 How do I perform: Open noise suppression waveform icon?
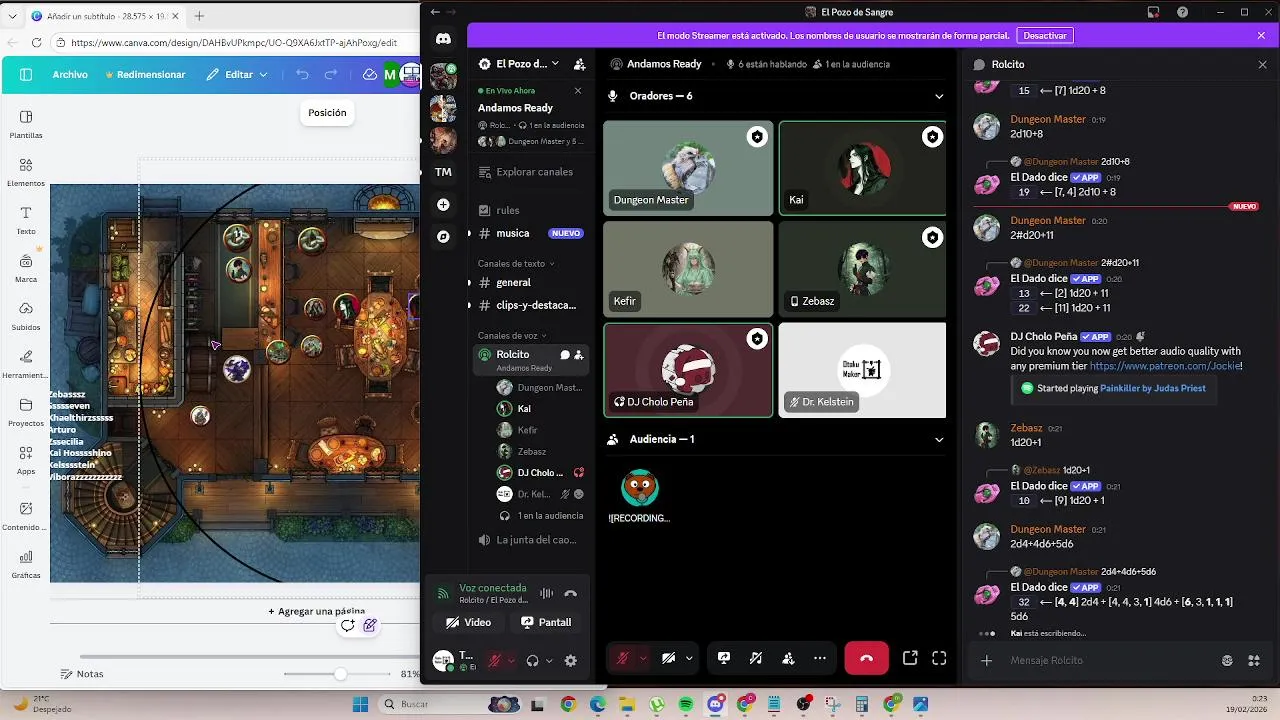click(x=546, y=593)
